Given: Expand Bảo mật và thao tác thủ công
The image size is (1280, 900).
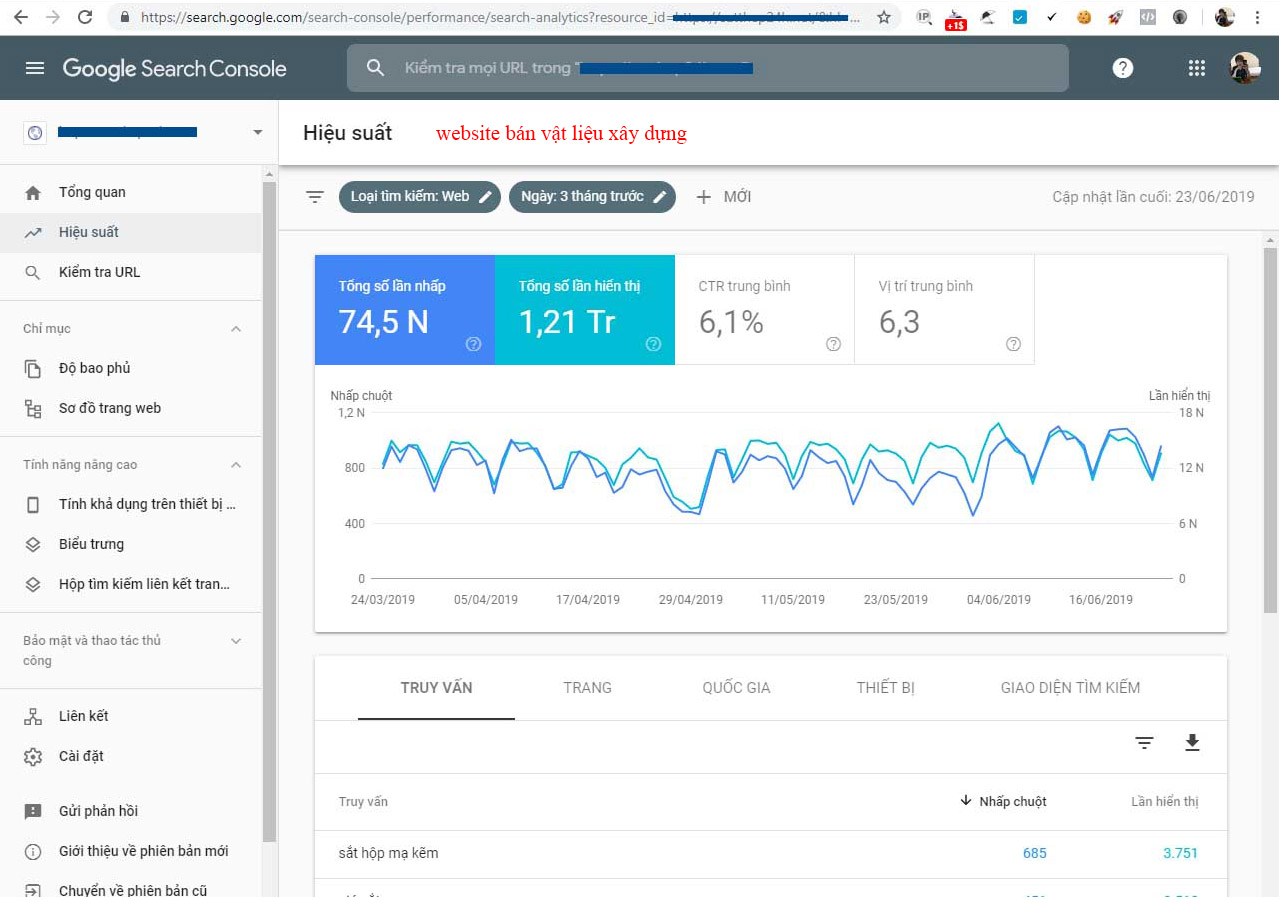Looking at the screenshot, I should (236, 641).
